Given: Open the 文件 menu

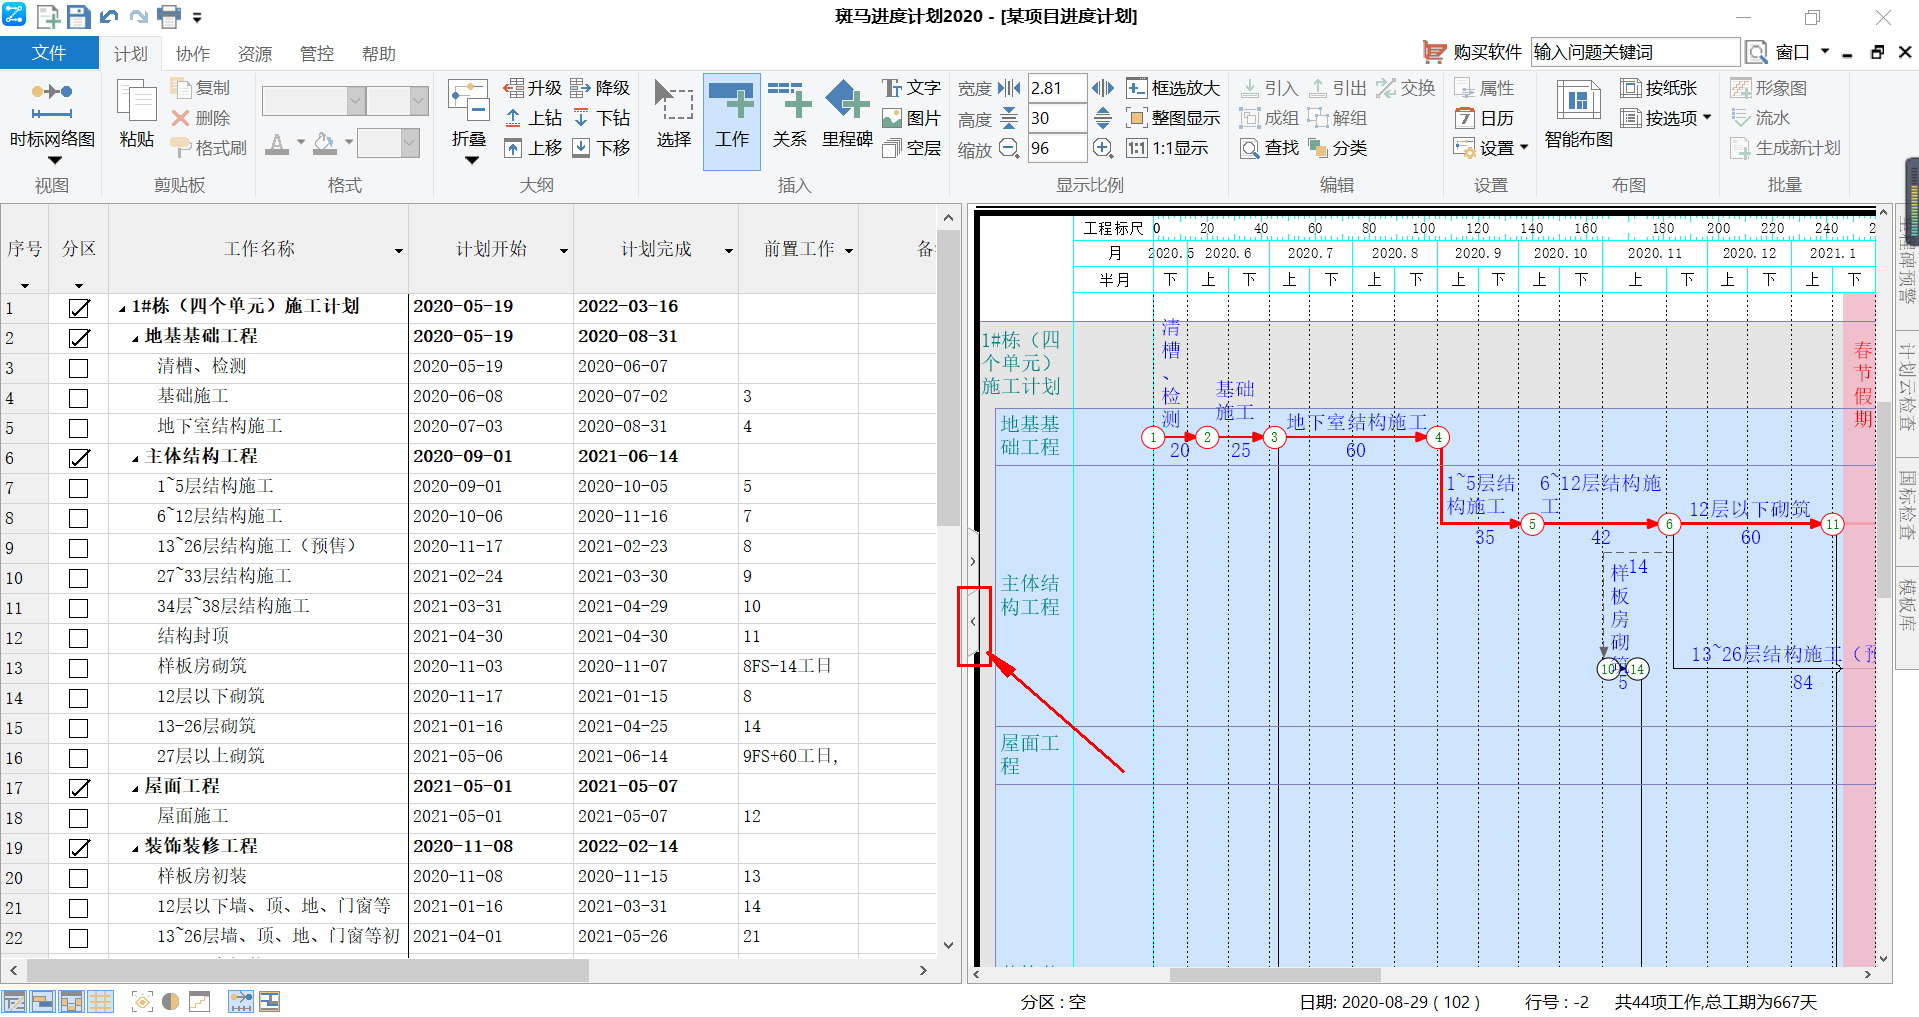Looking at the screenshot, I should pyautogui.click(x=49, y=53).
